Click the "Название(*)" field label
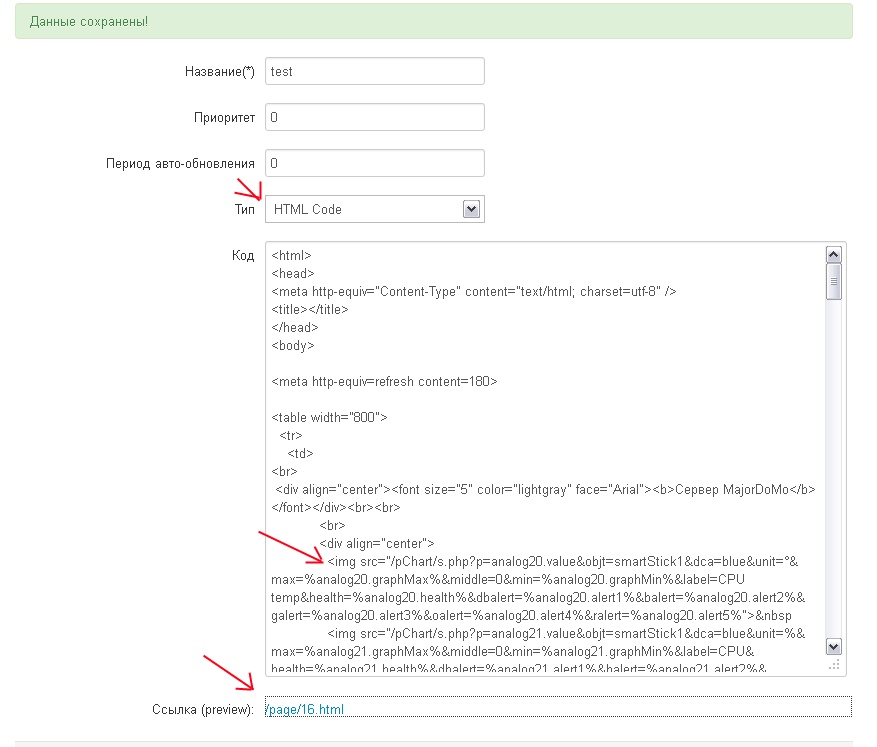The height and width of the screenshot is (747, 877). [x=220, y=72]
